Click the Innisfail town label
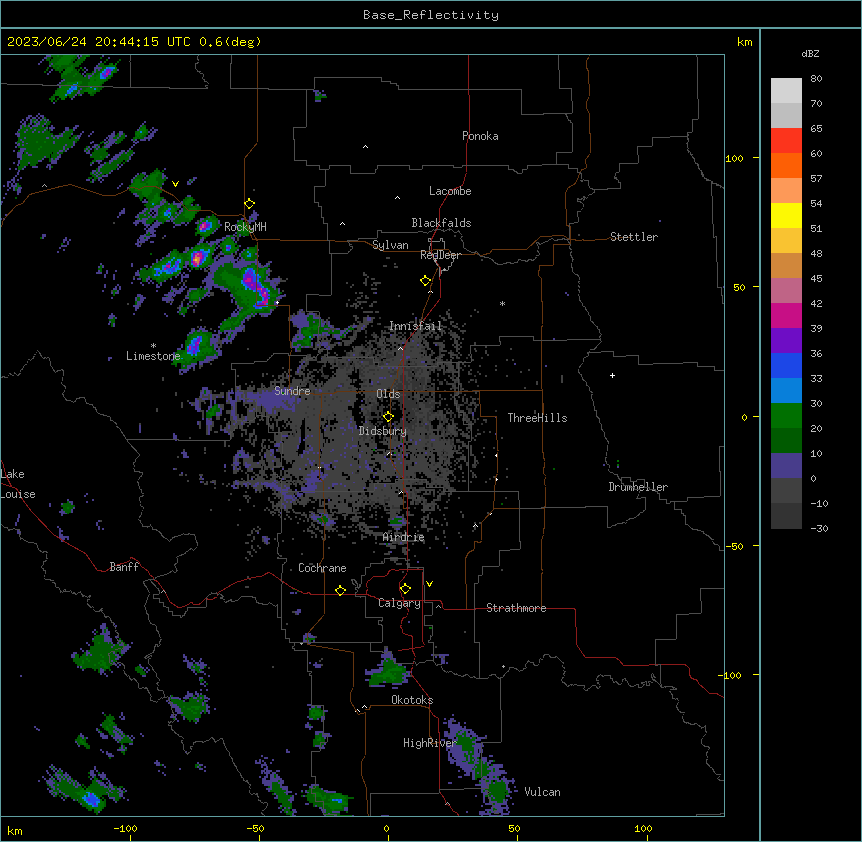 click(x=416, y=326)
